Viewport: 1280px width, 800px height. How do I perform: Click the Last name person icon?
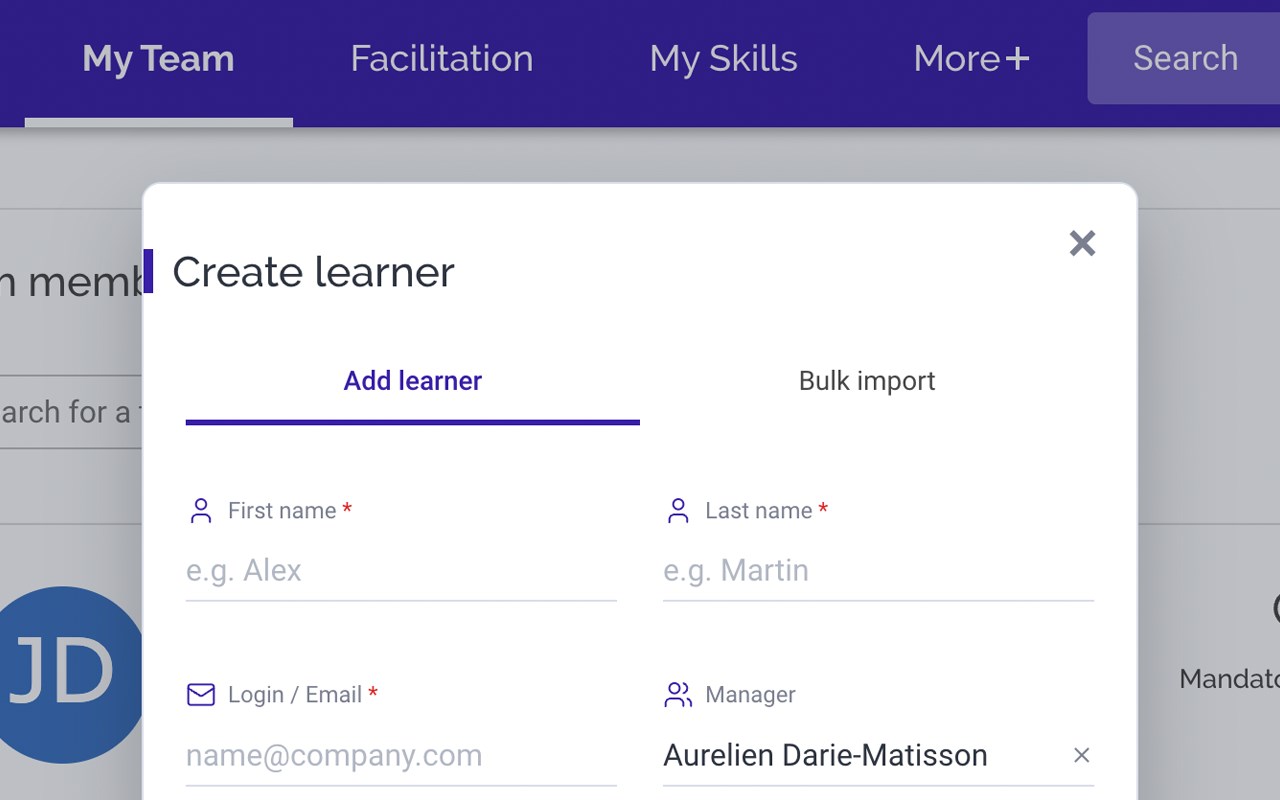tap(678, 511)
